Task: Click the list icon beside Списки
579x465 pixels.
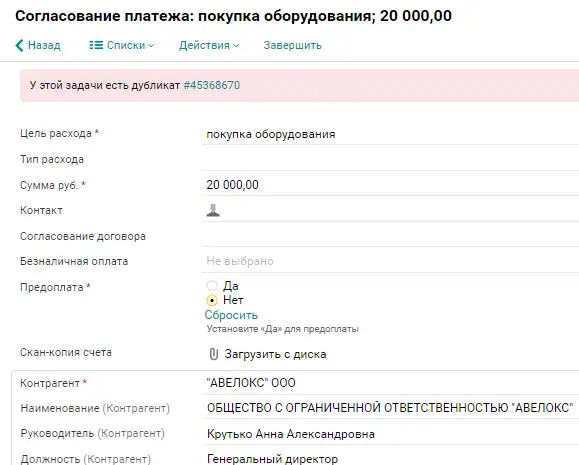Action: pyautogui.click(x=96, y=45)
